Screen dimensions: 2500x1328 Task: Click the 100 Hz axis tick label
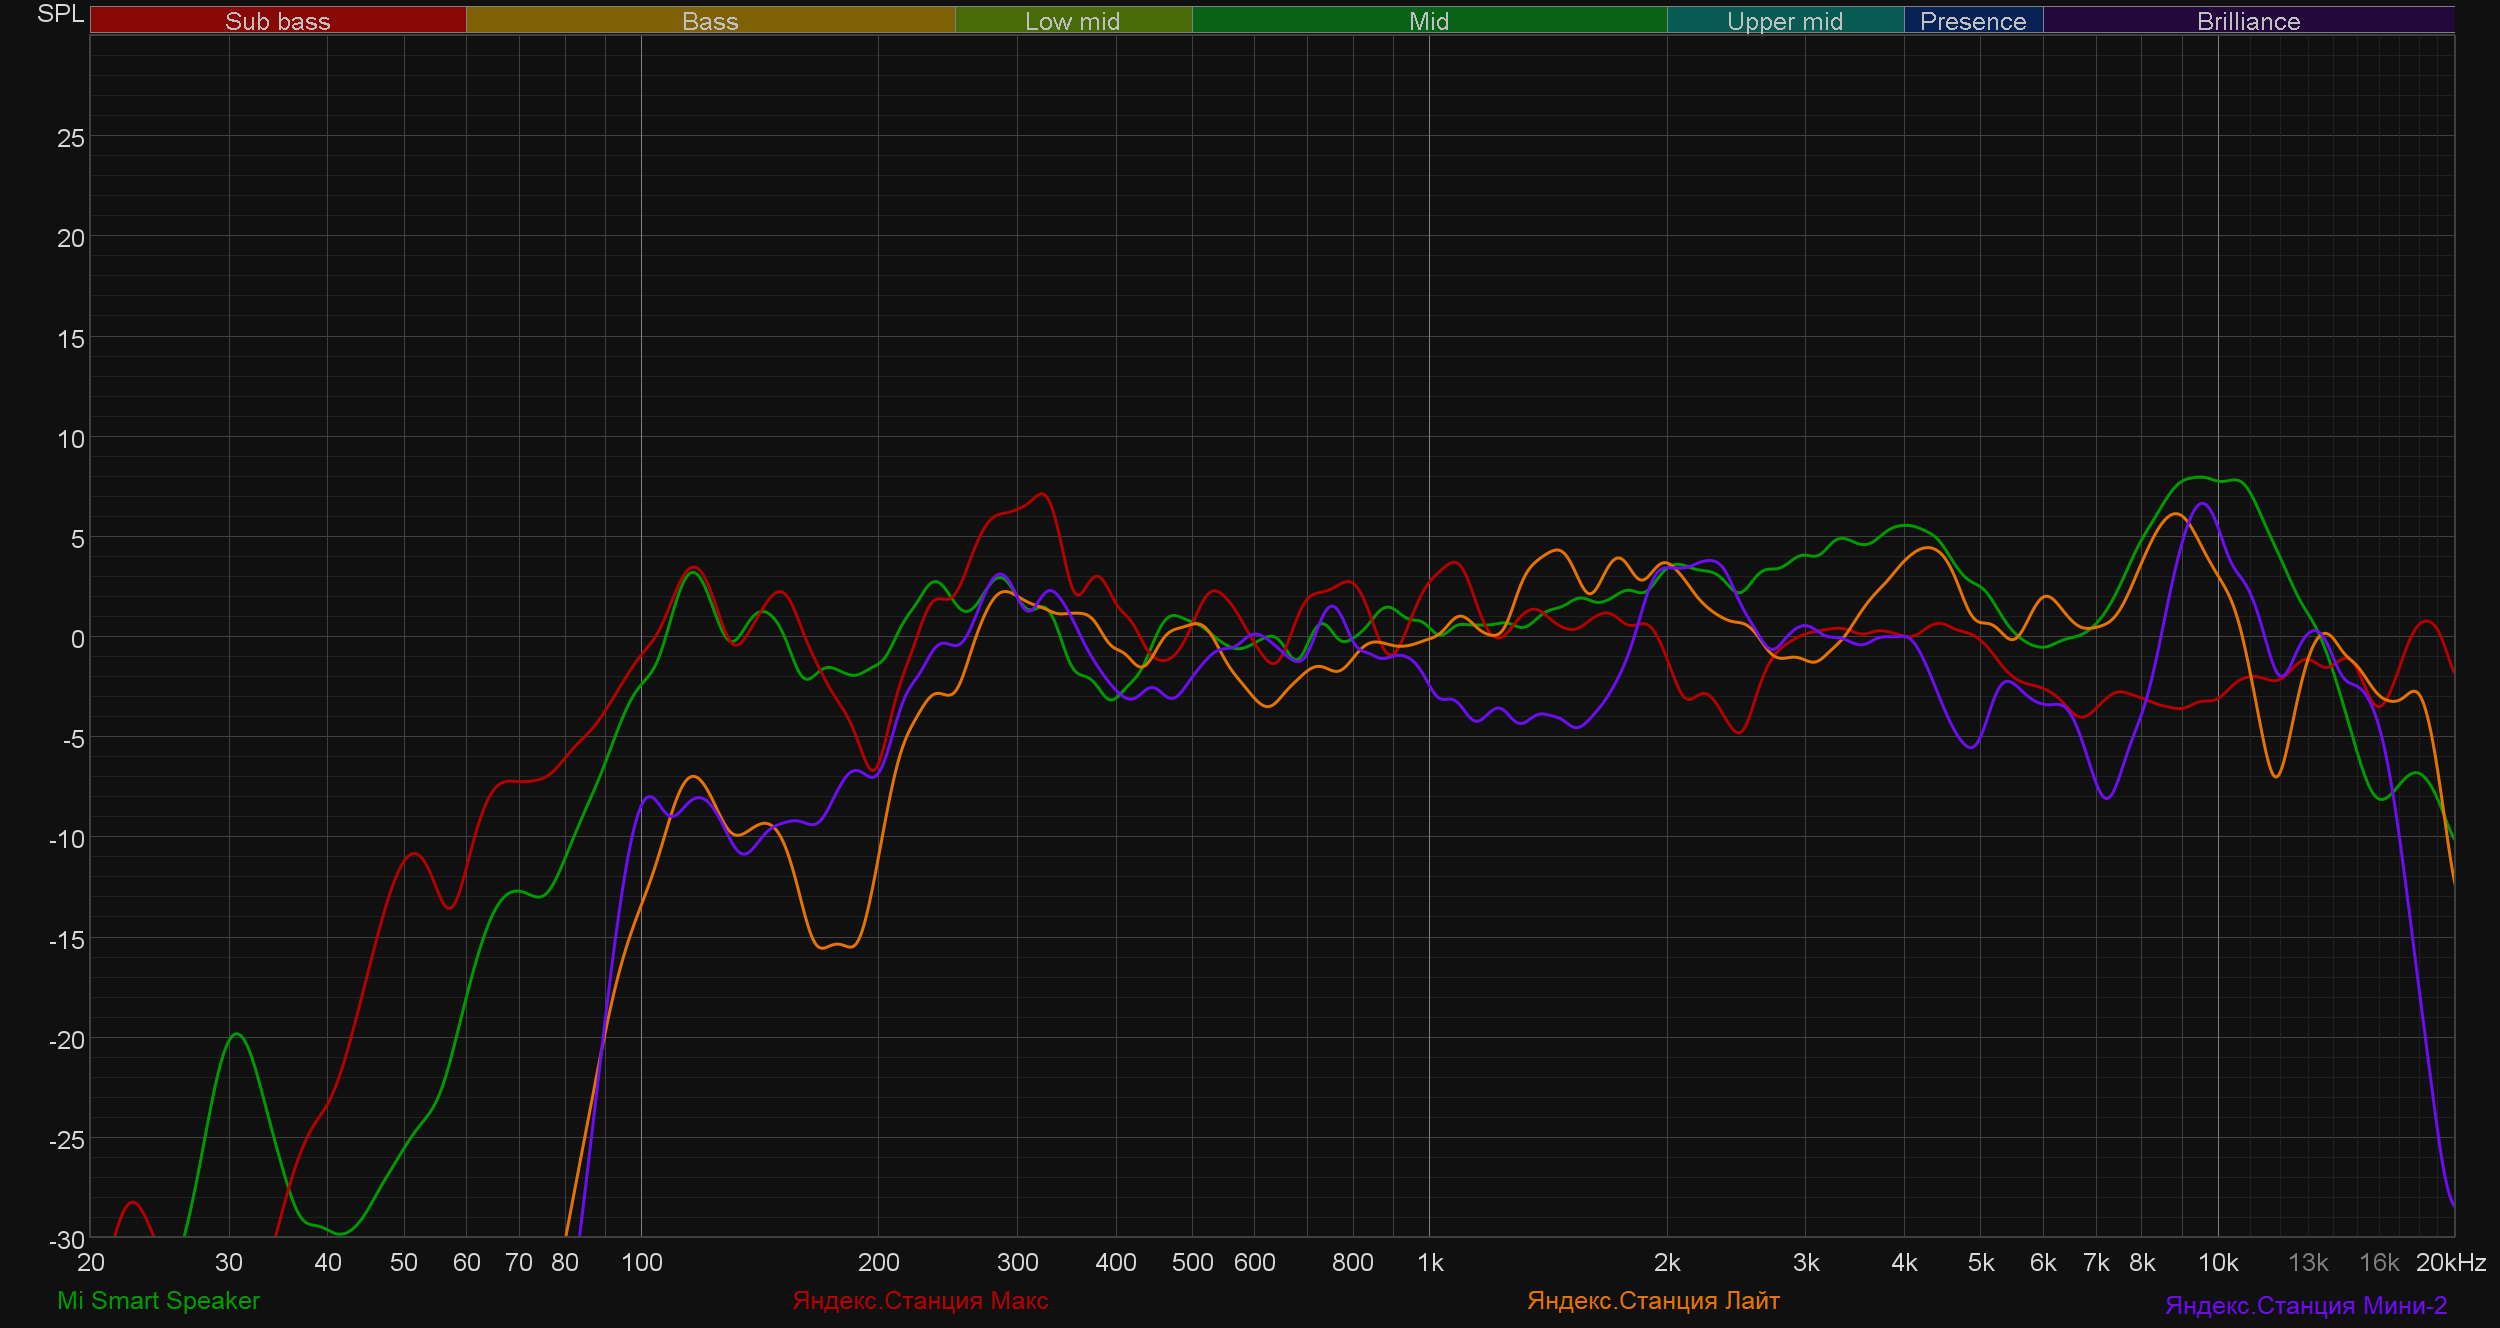click(641, 1262)
